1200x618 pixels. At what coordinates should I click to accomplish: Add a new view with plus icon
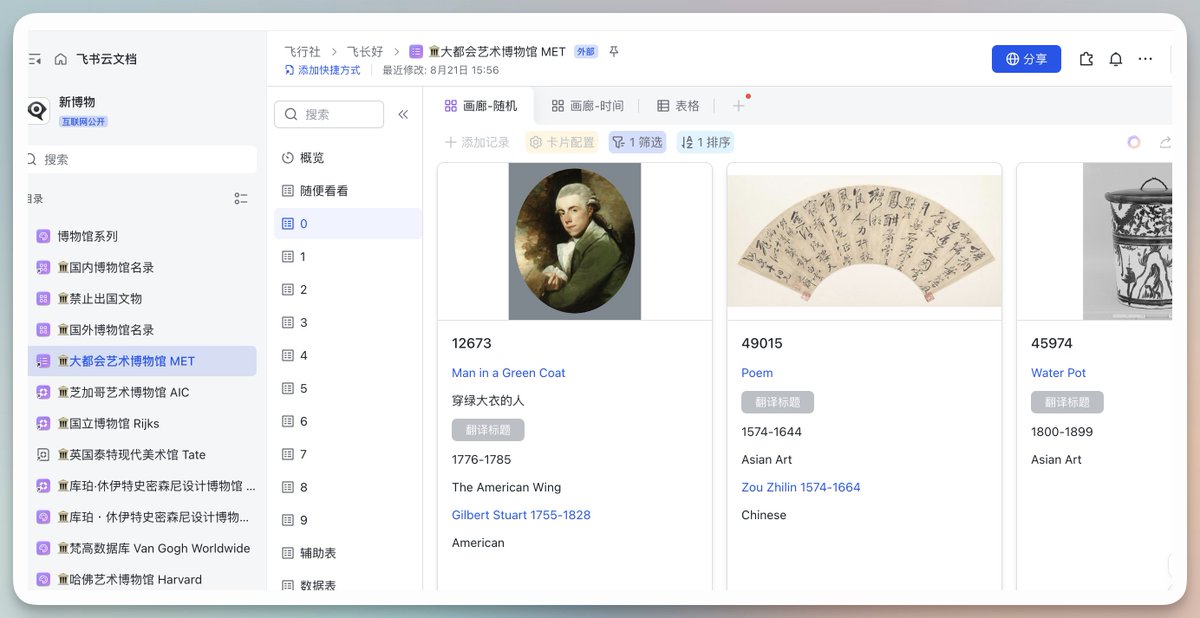tap(739, 105)
